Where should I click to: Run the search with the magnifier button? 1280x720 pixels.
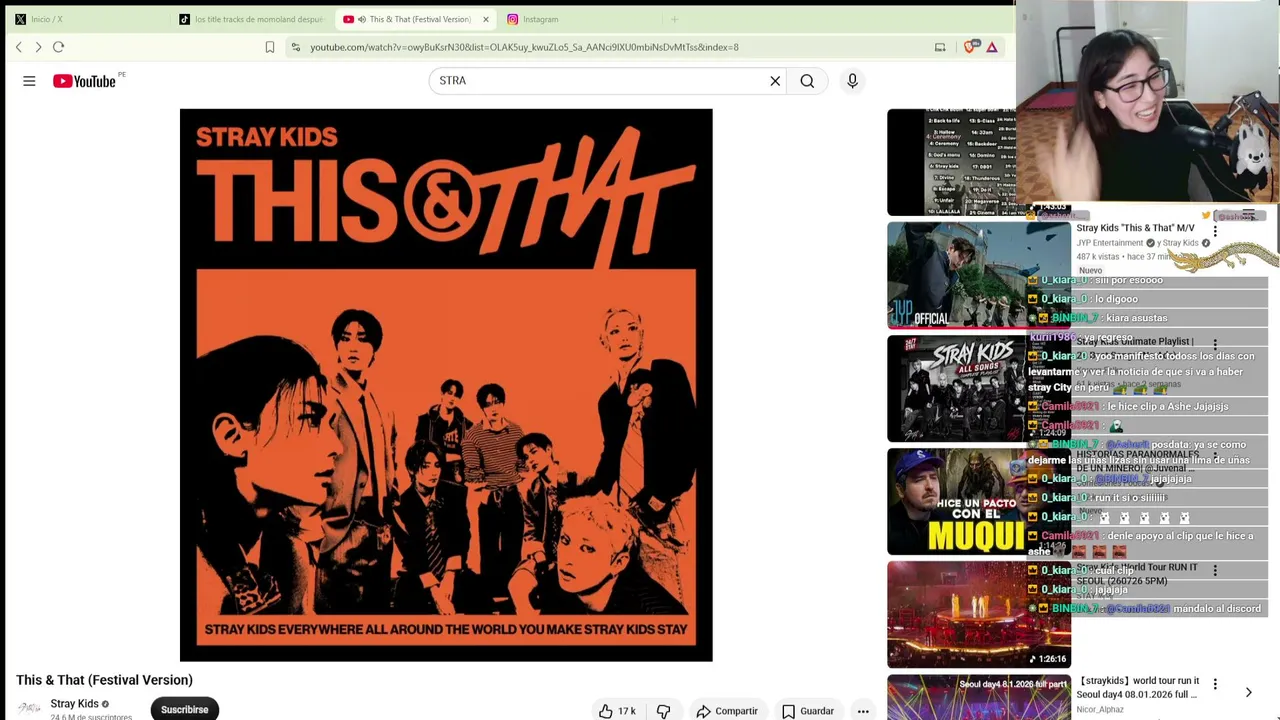click(x=807, y=81)
